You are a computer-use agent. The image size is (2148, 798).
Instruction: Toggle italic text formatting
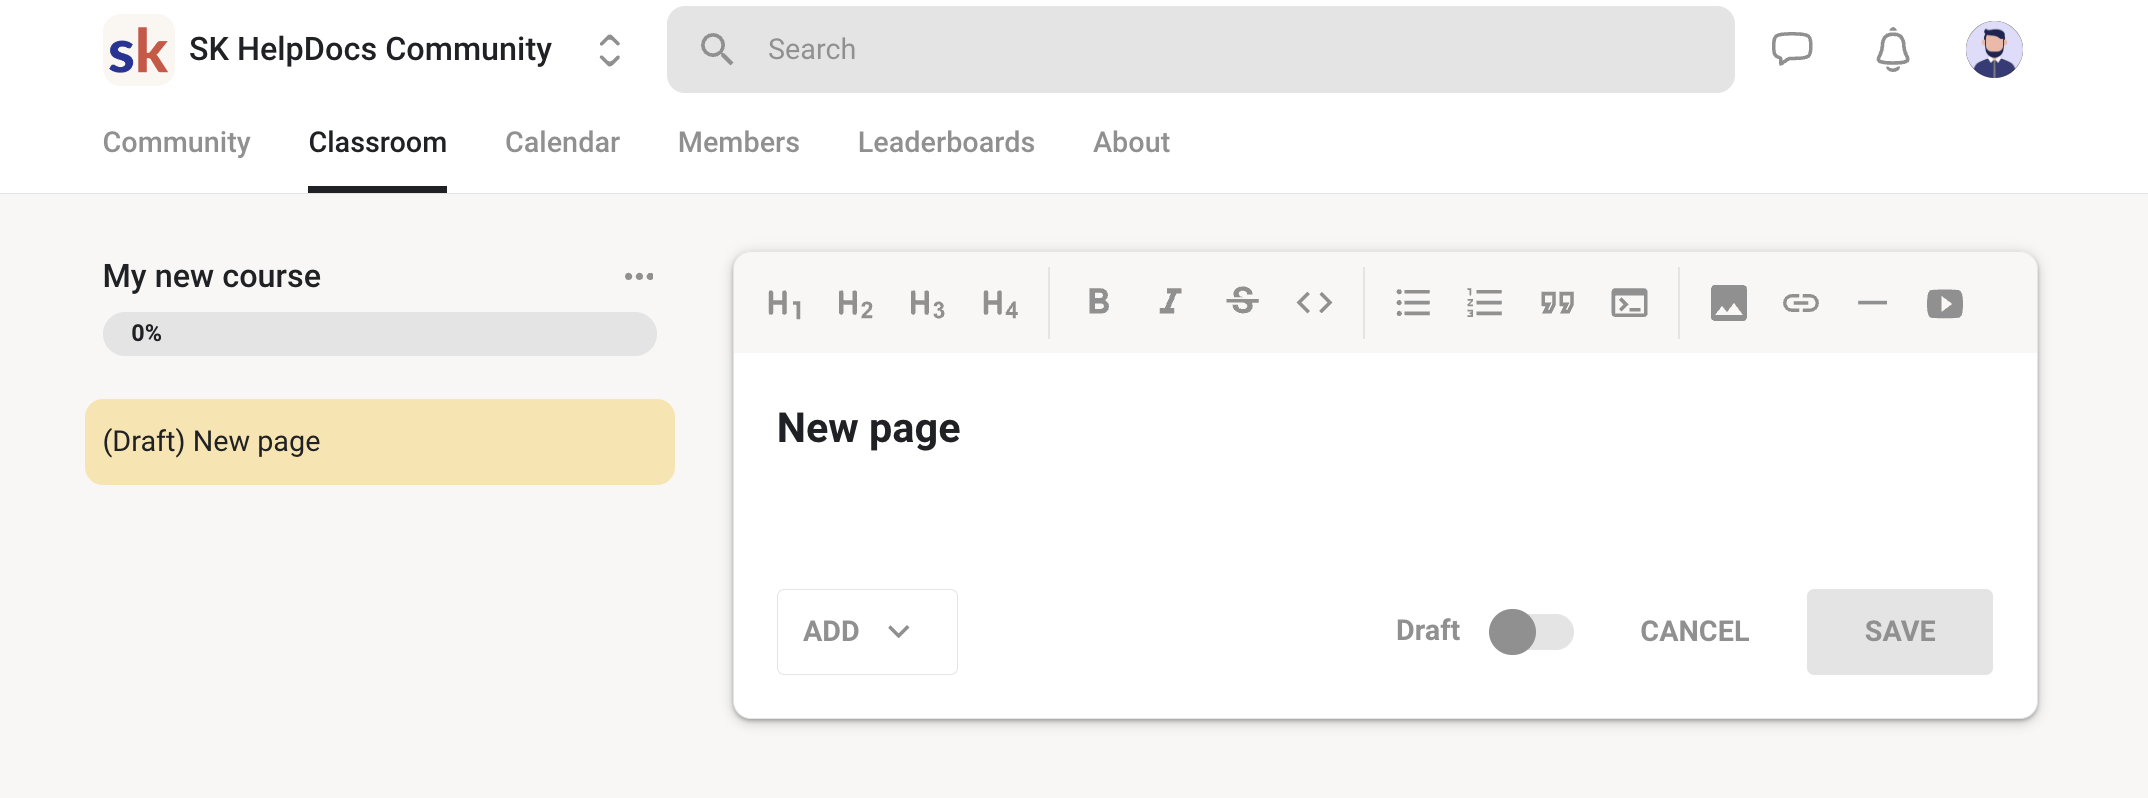[x=1170, y=301]
